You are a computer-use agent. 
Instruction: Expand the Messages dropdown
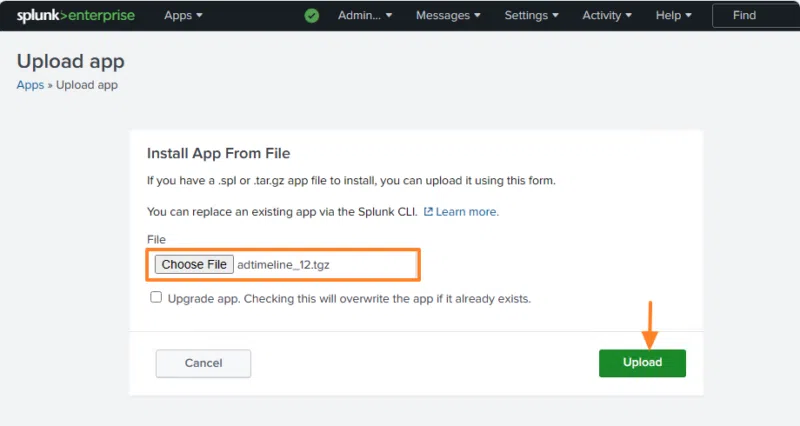tap(448, 16)
